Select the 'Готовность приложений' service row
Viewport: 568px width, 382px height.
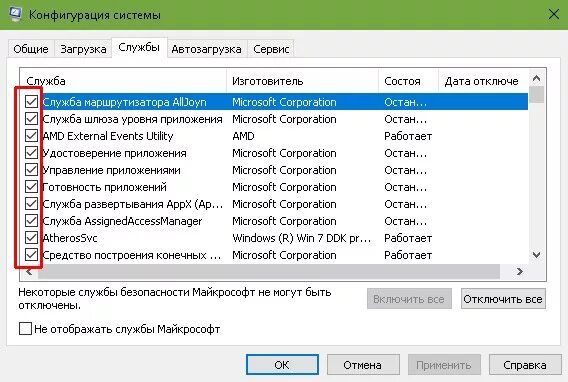point(274,187)
